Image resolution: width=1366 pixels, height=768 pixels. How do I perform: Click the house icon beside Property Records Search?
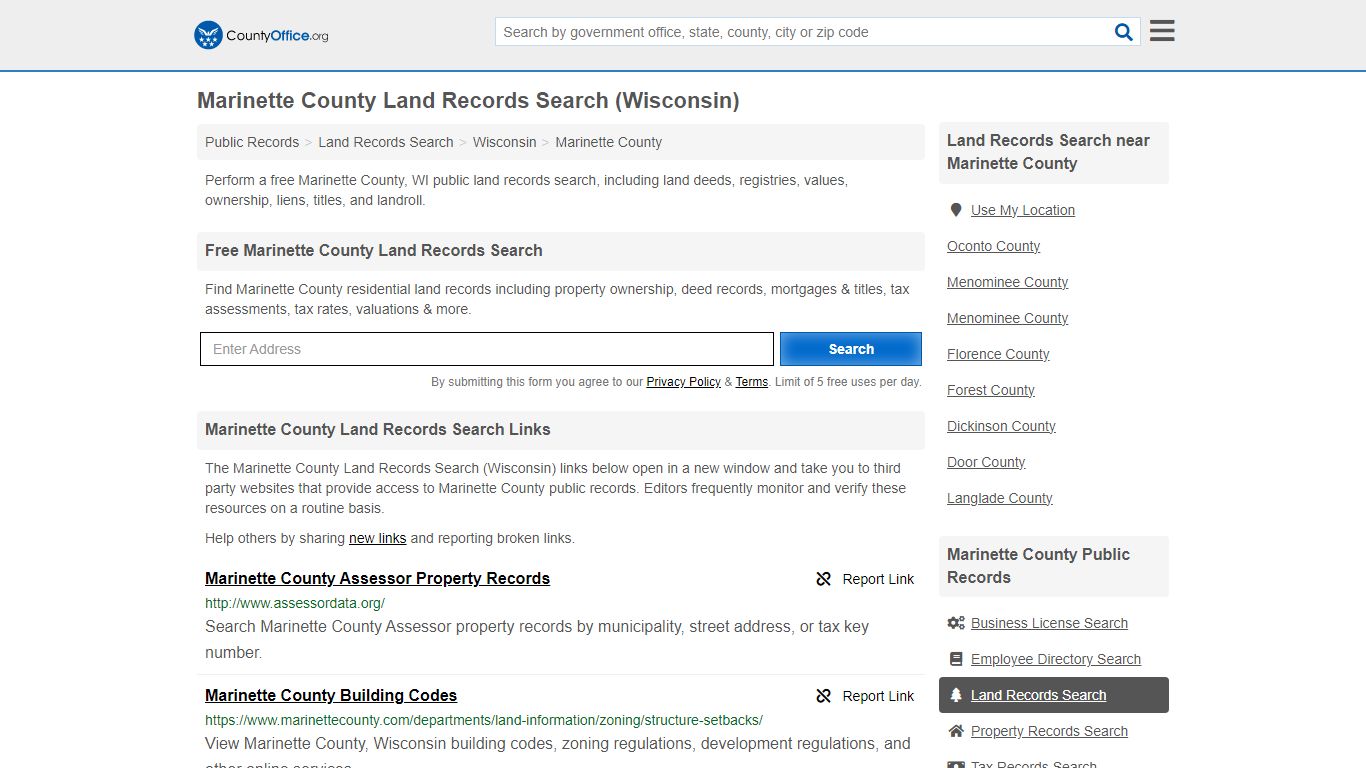956,731
